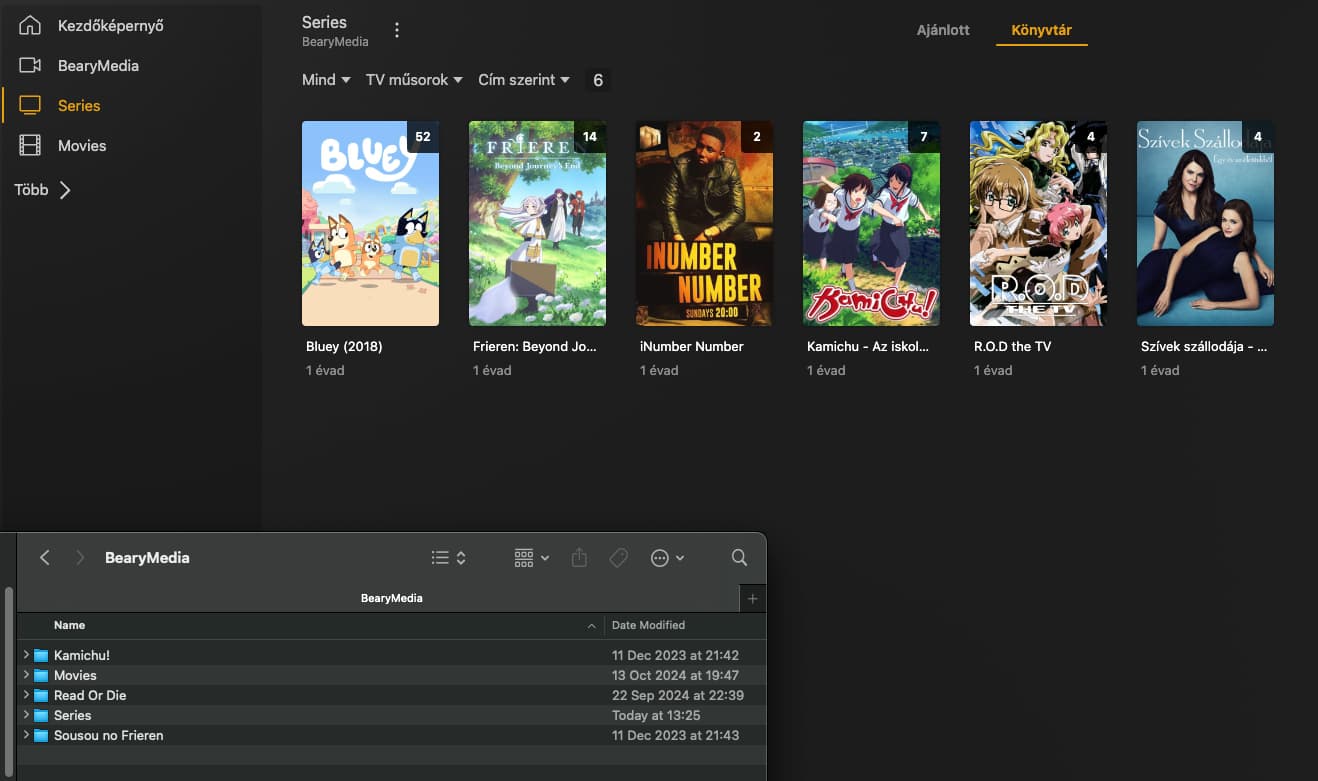1318x781 pixels.
Task: Open the R.O.D the TV poster
Action: [x=1038, y=223]
